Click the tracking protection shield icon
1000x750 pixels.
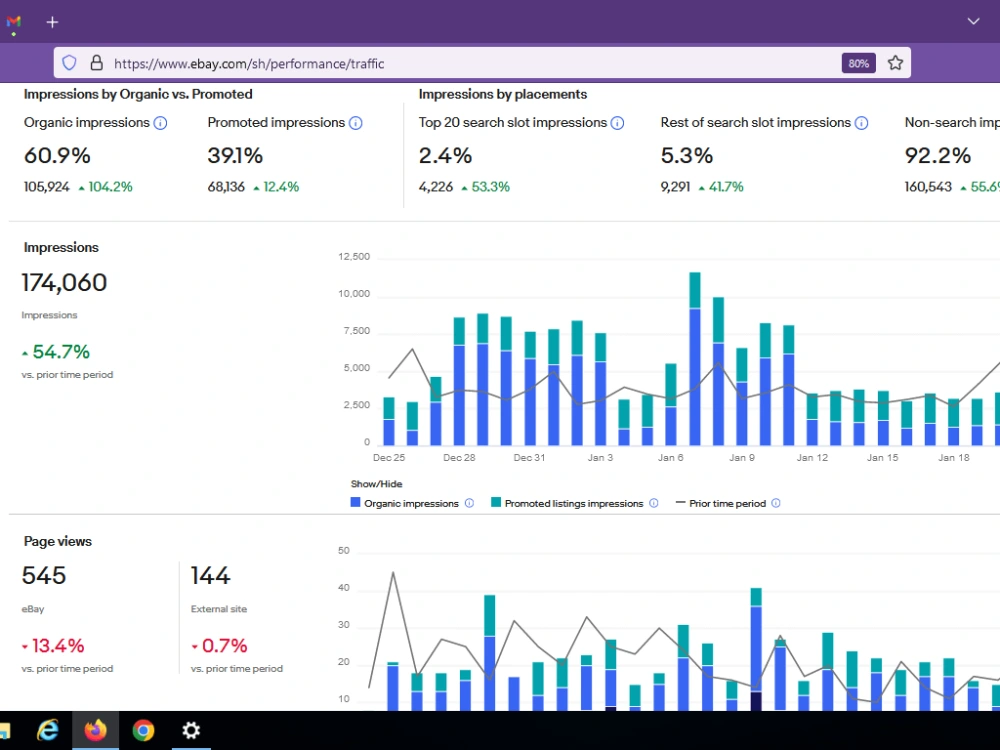click(70, 62)
